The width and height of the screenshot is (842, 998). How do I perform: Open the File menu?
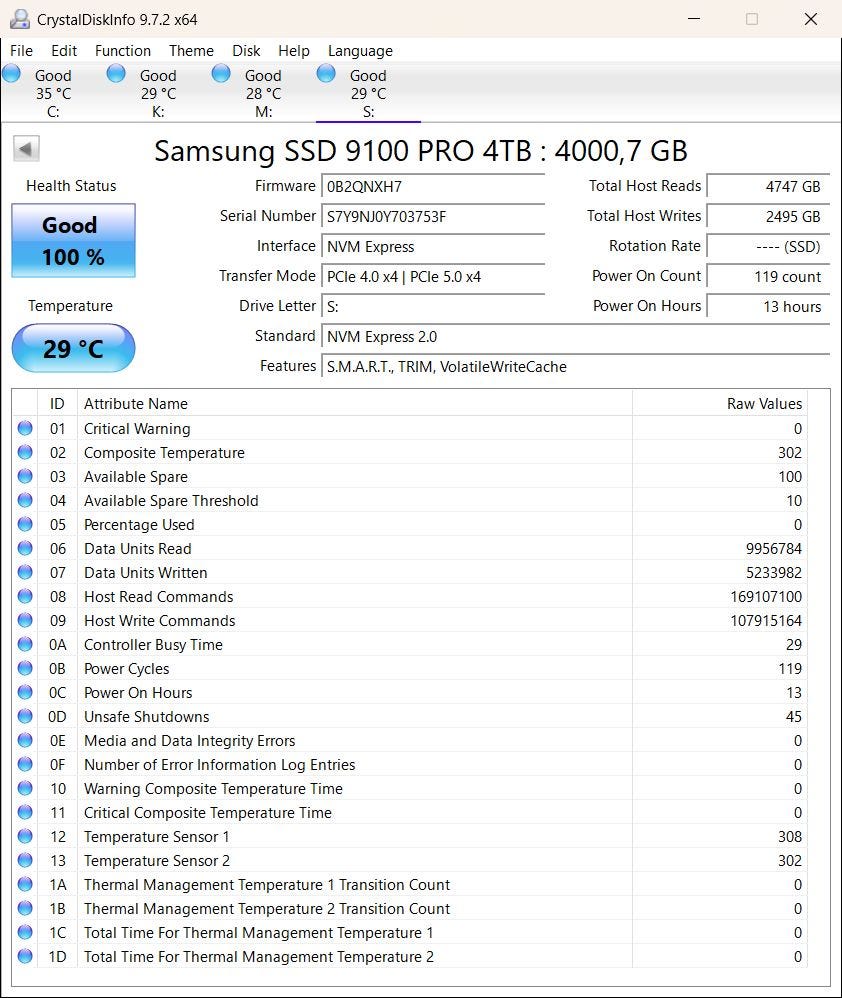tap(21, 51)
